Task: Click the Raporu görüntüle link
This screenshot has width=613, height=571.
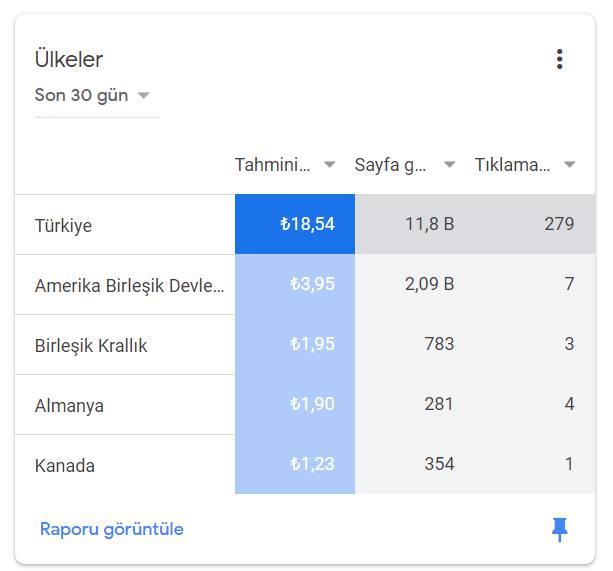Action: 112,529
